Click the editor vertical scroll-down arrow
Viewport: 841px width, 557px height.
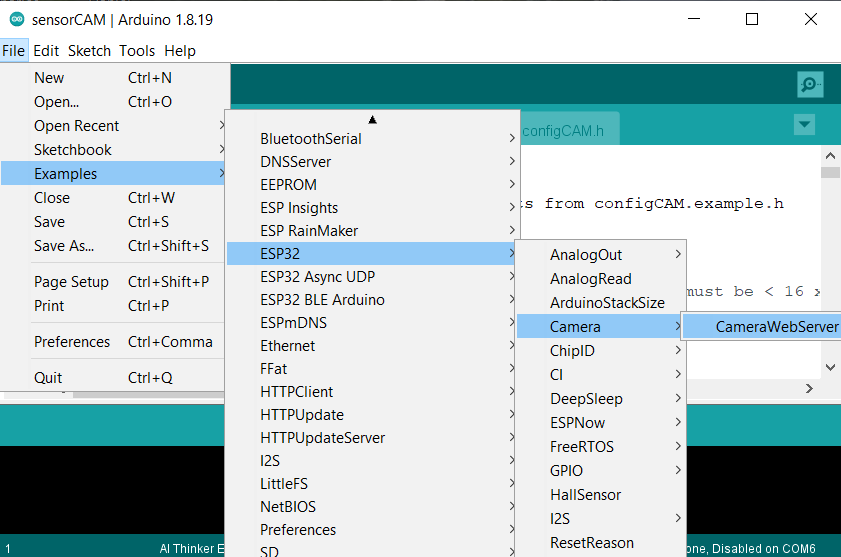pyautogui.click(x=830, y=368)
